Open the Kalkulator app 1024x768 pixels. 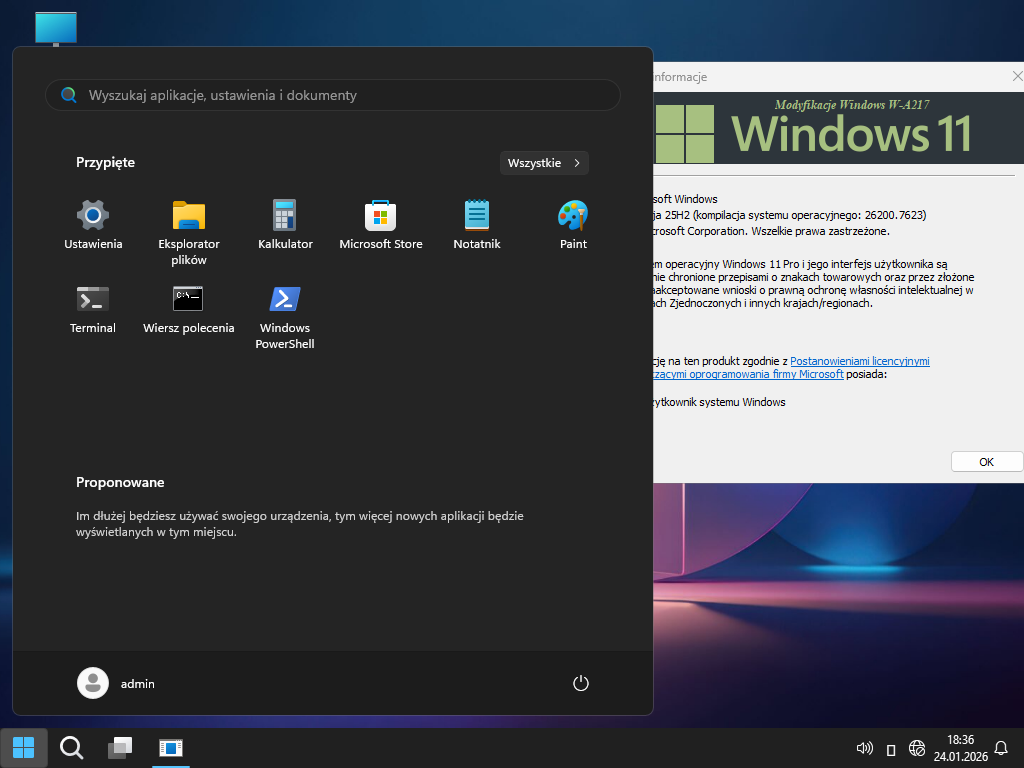285,224
